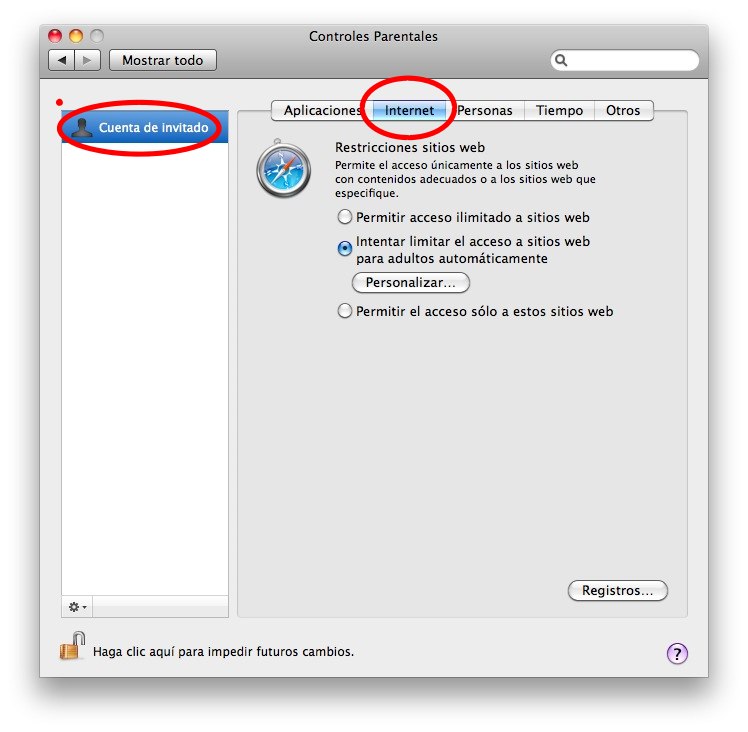Screen dimensions: 748x732
Task: Click the guest account silhouette icon
Action: pyautogui.click(x=82, y=127)
